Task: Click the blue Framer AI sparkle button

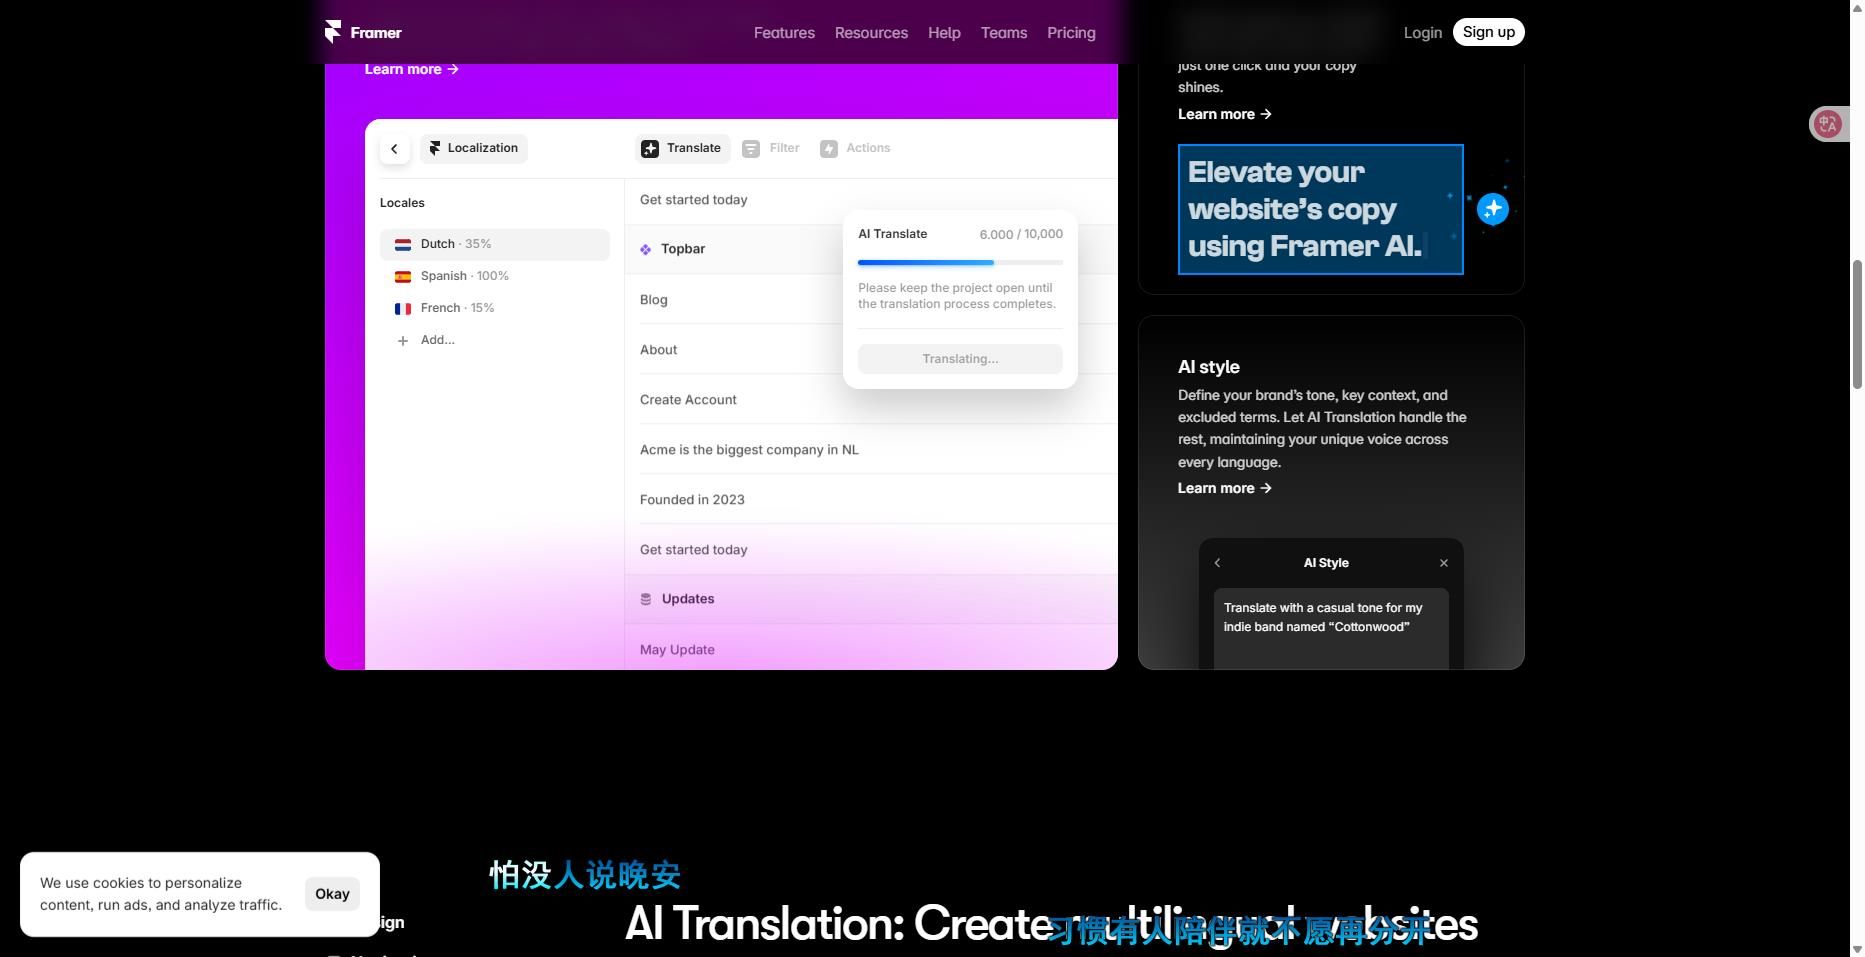Action: coord(1492,209)
